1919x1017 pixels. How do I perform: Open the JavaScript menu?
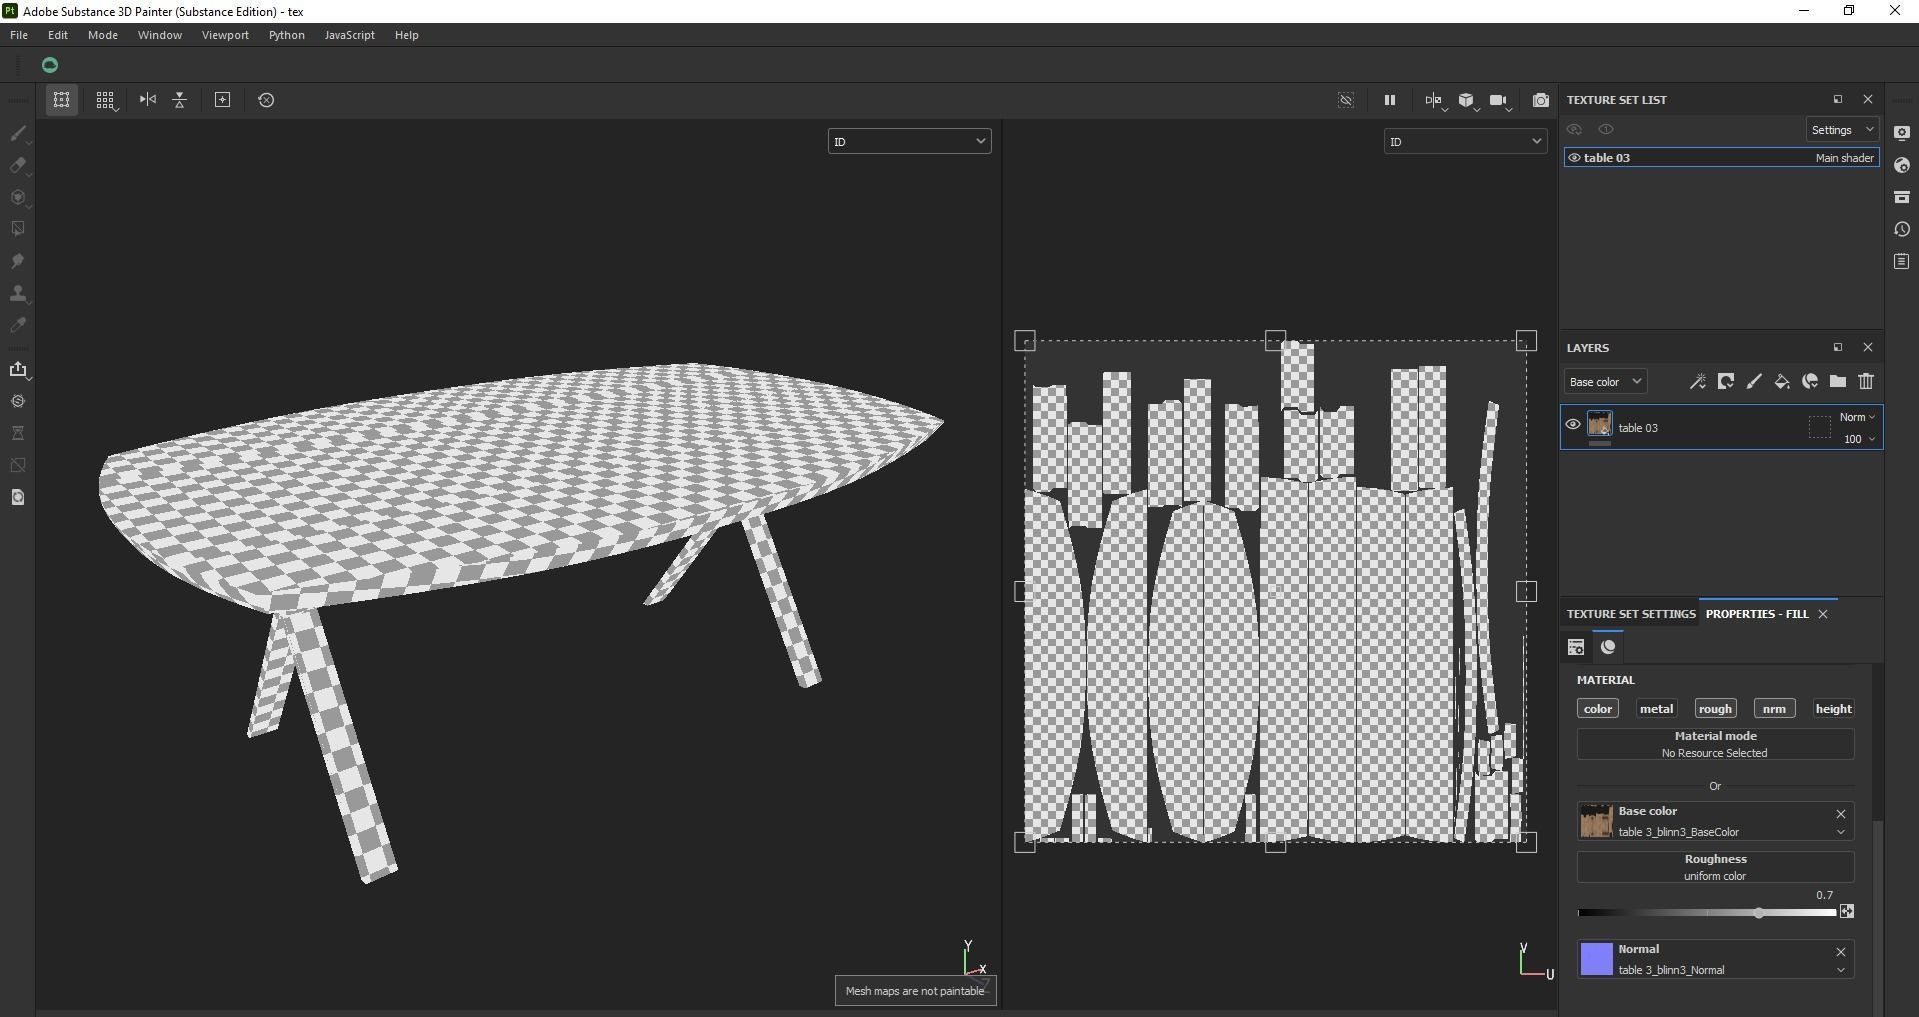[350, 35]
